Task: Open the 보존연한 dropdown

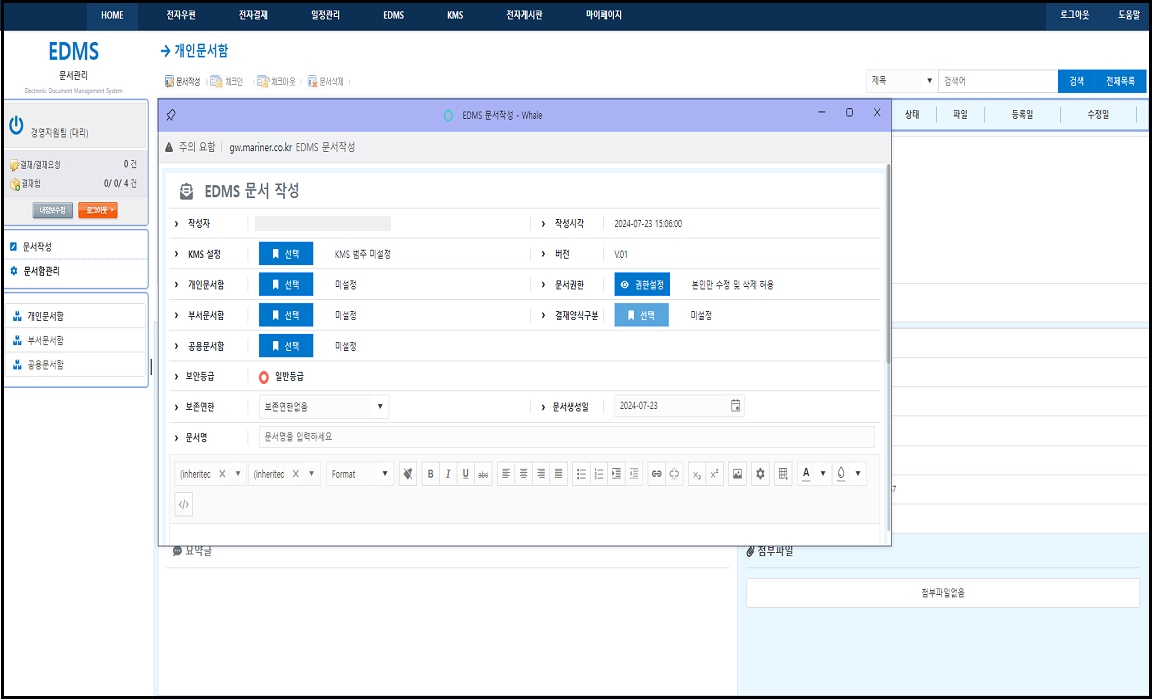Action: (x=323, y=406)
